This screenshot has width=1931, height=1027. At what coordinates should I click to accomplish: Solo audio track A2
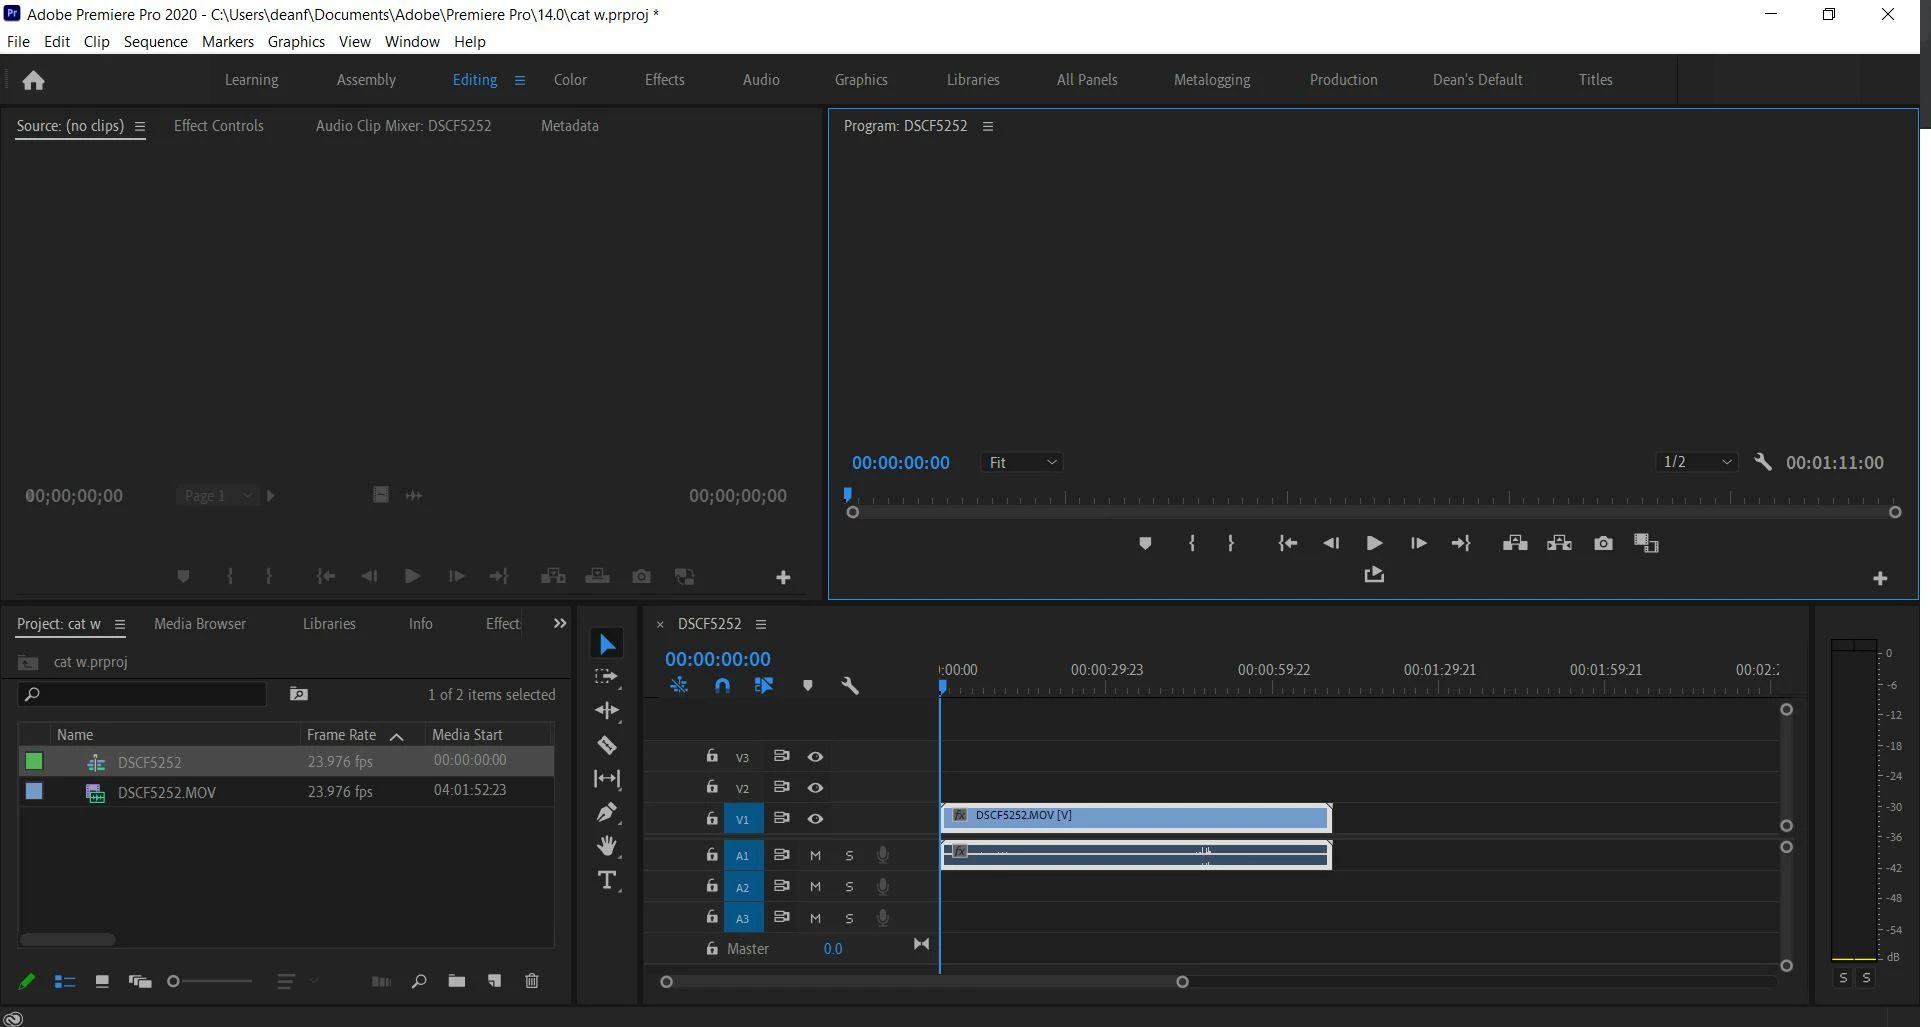[849, 887]
